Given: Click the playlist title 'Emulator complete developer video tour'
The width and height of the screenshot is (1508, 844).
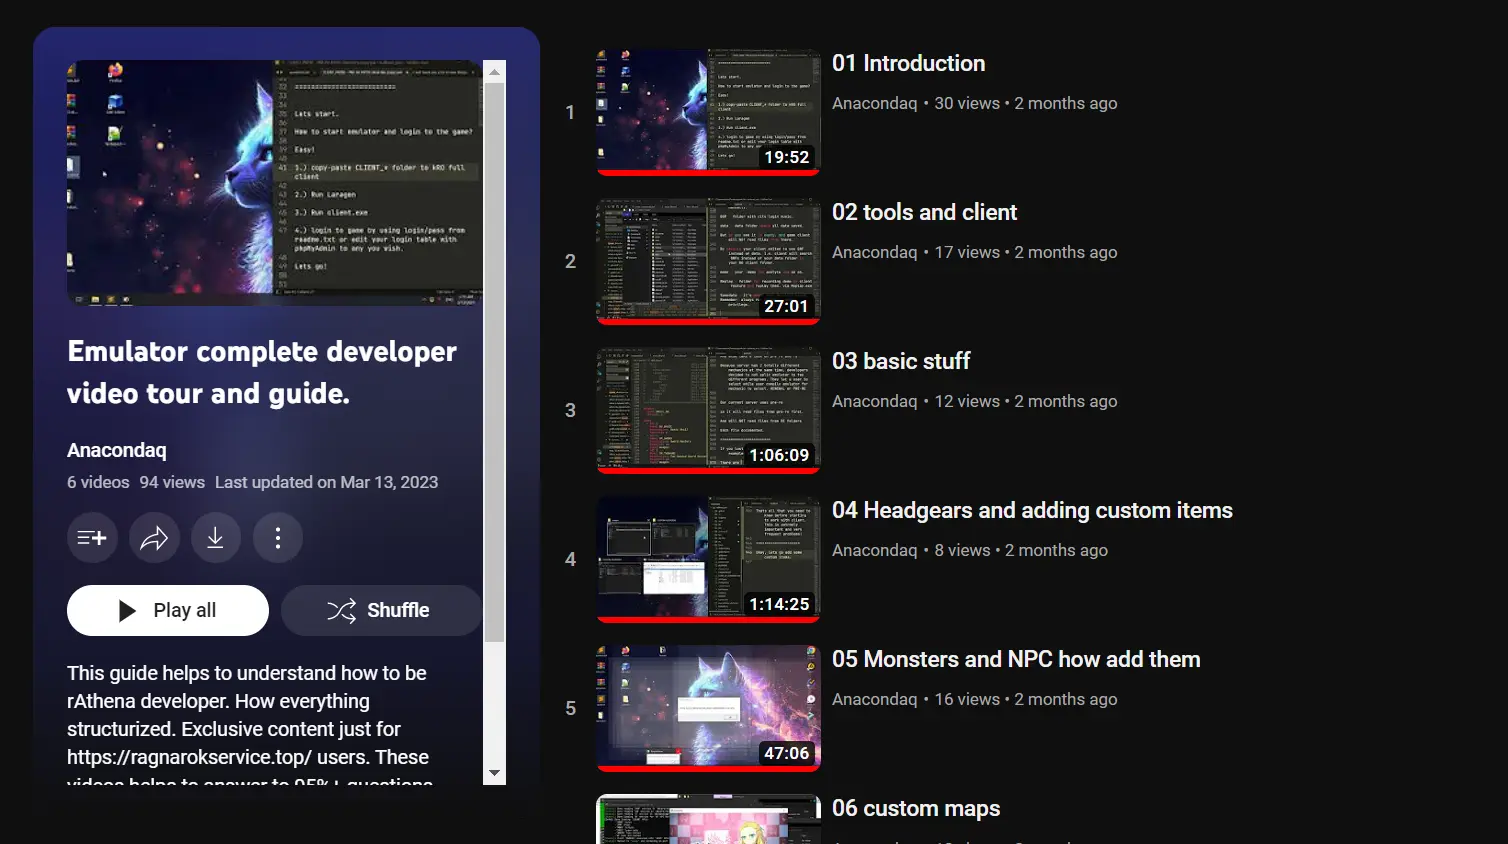Looking at the screenshot, I should tap(262, 372).
